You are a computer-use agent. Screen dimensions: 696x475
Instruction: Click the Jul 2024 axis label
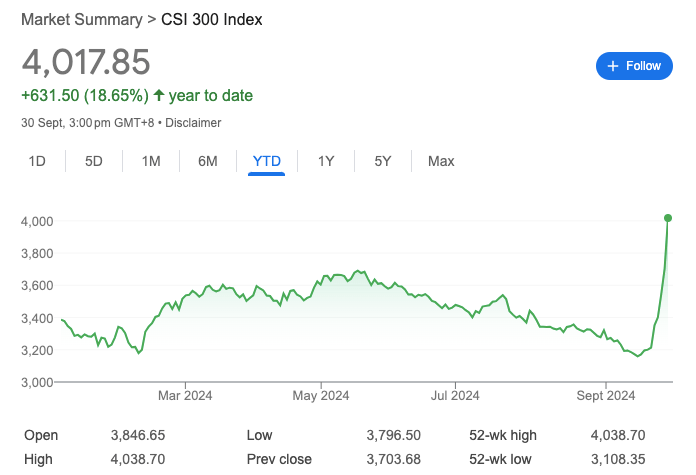[x=455, y=396]
